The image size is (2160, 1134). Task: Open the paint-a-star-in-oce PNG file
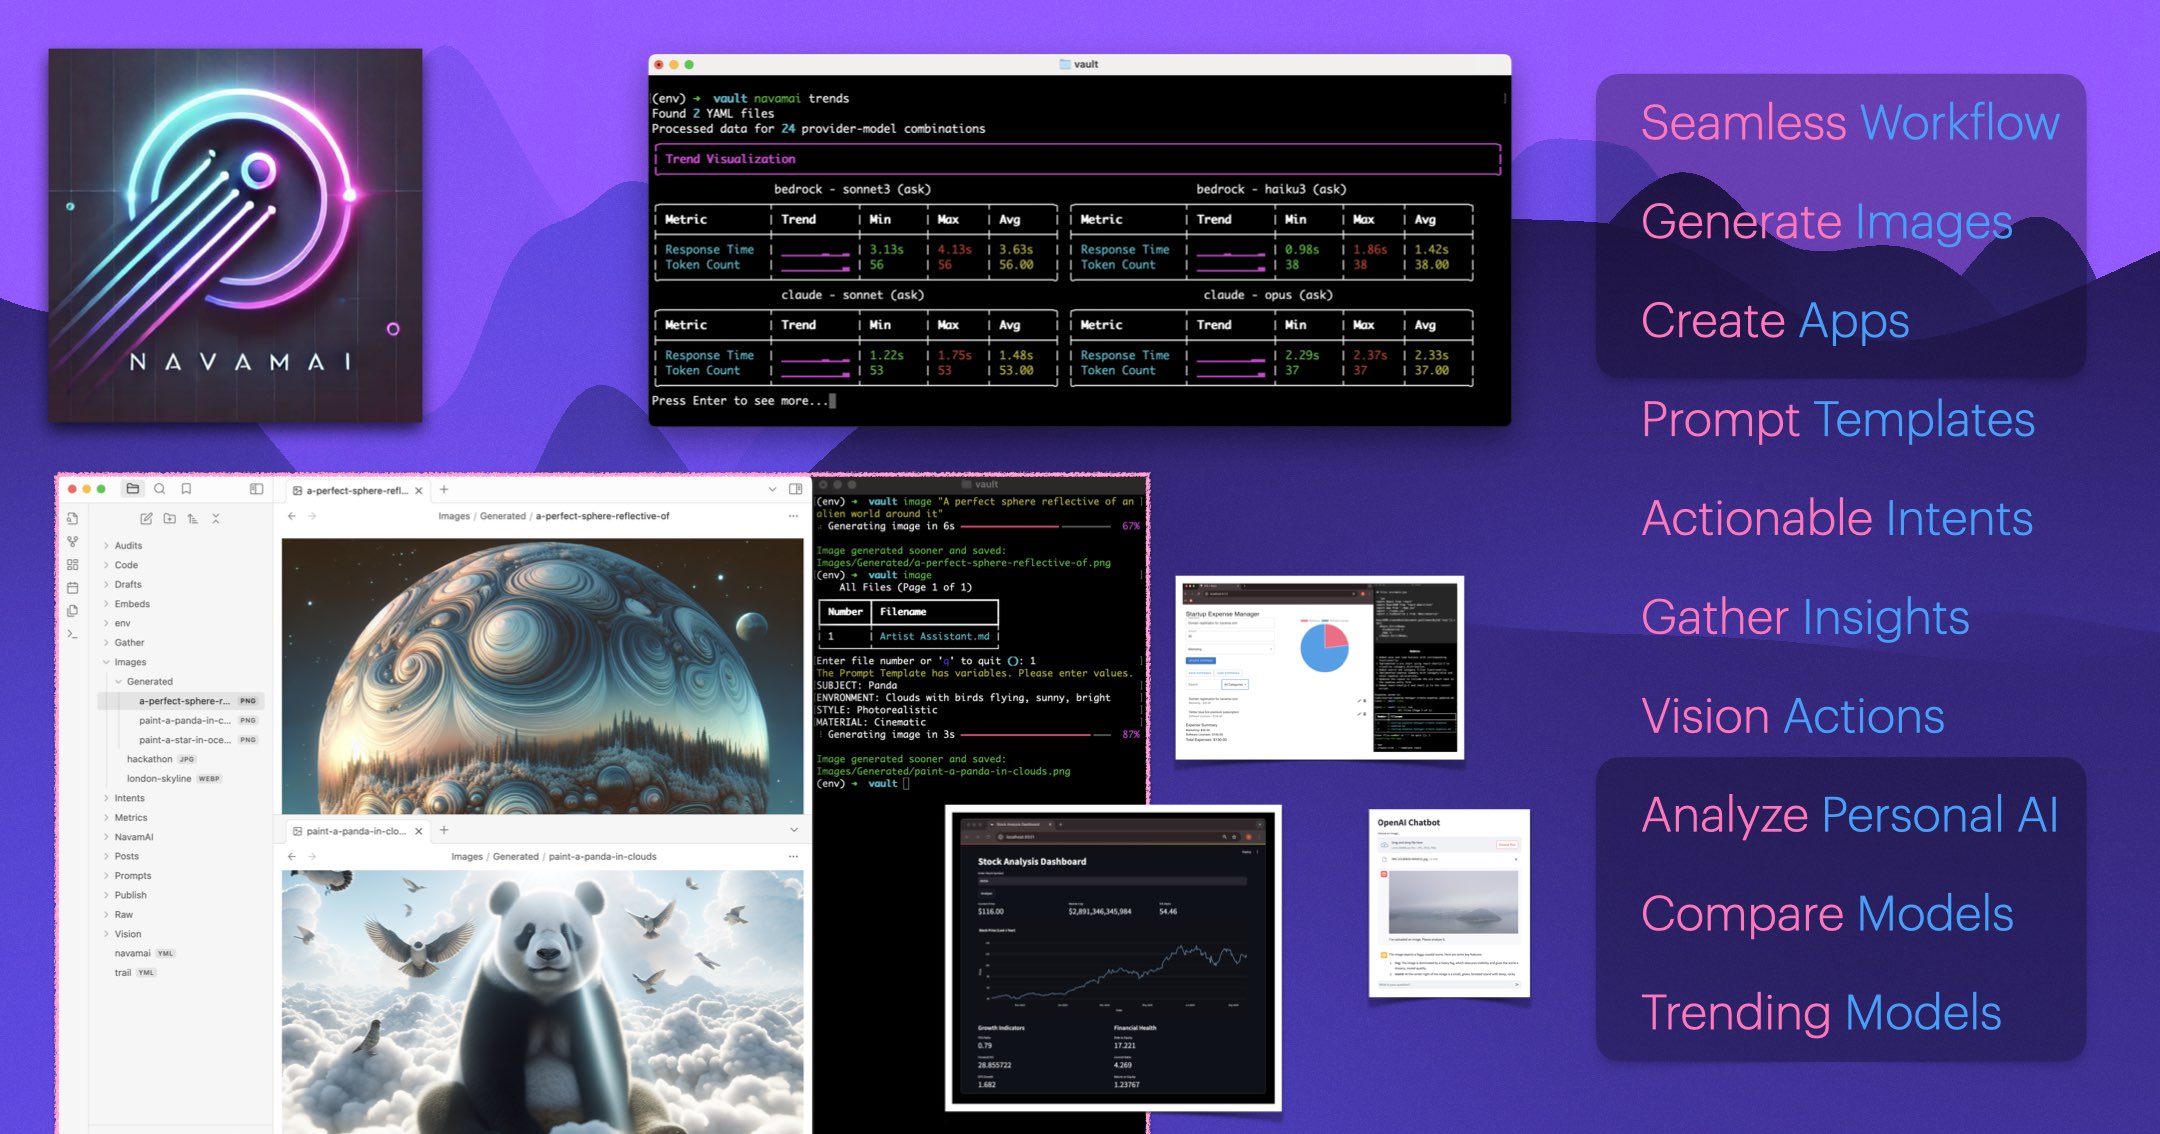[x=185, y=740]
